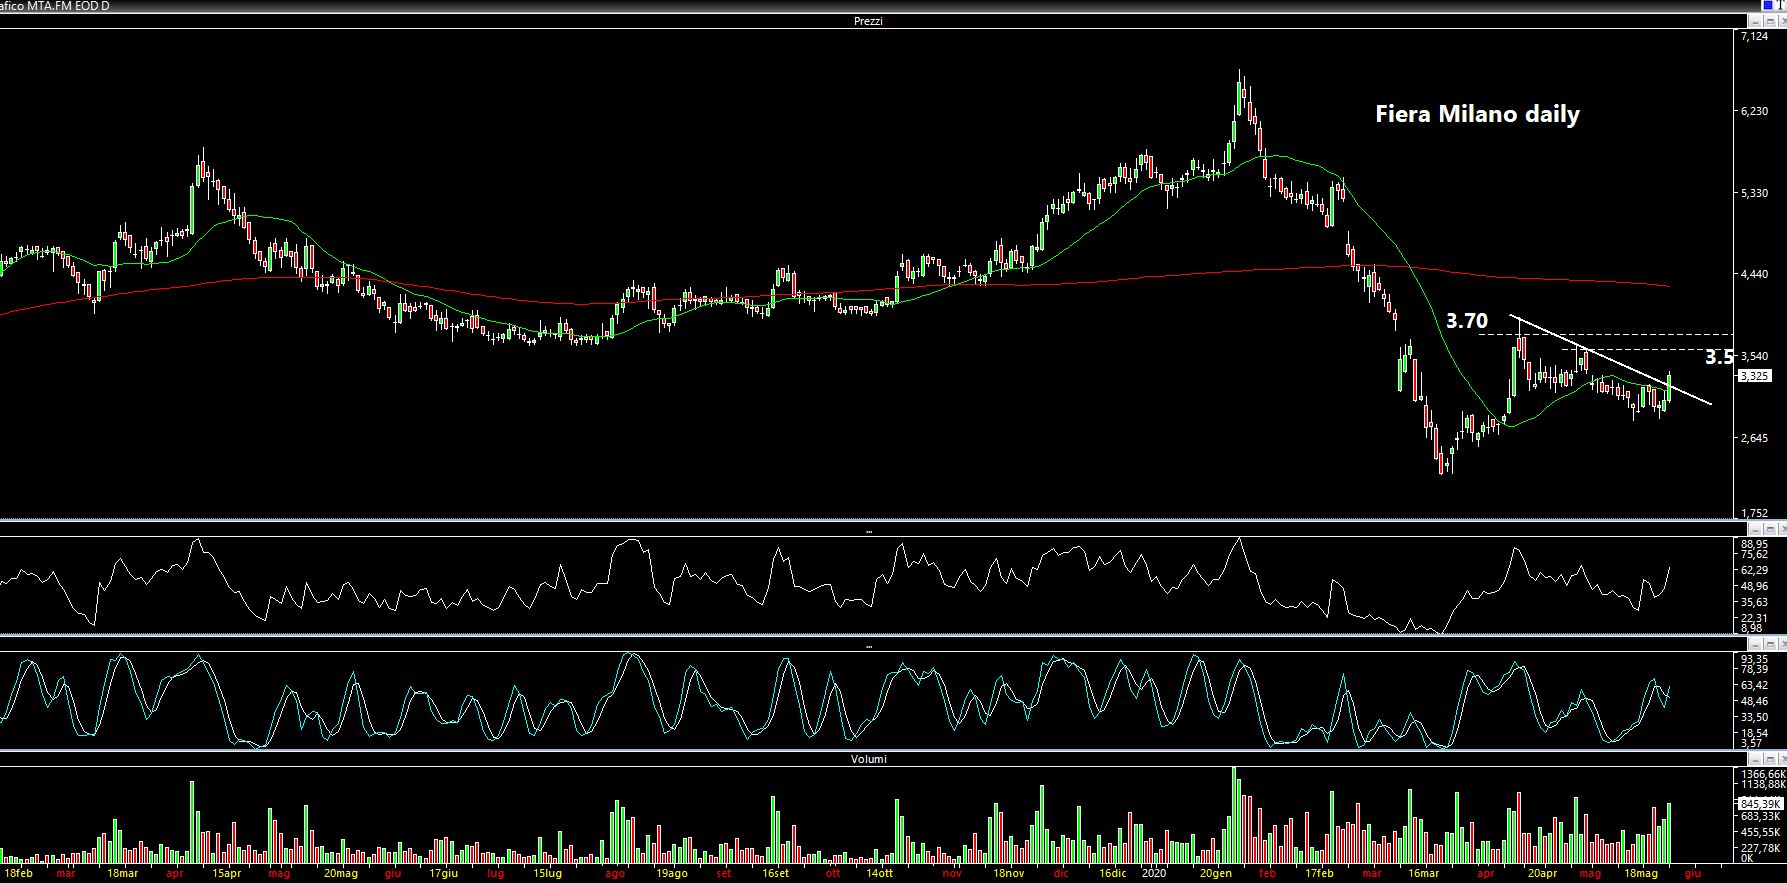This screenshot has height=883, width=1787.
Task: Maximize the stochastic indicator panel
Action: coord(1770,644)
